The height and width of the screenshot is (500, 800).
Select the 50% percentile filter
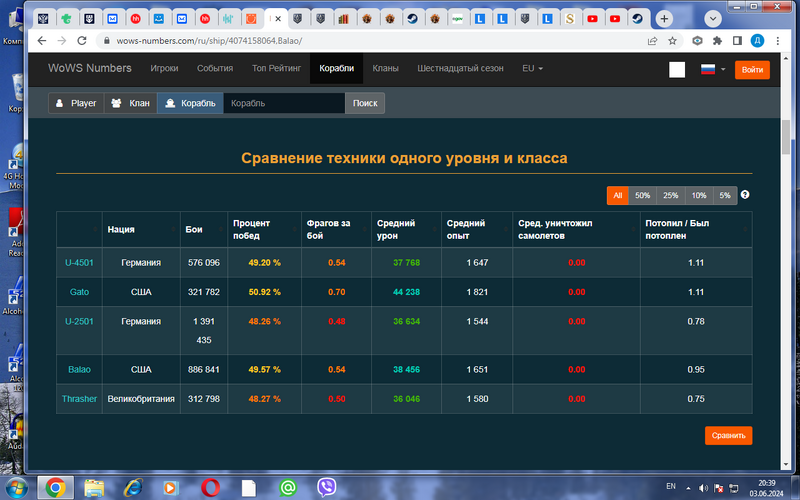(x=642, y=195)
